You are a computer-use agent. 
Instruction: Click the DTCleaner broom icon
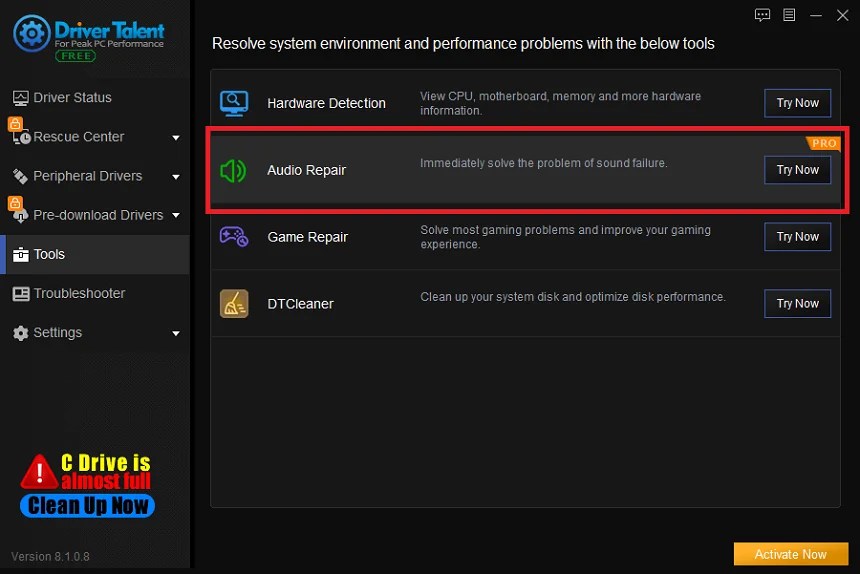[234, 304]
